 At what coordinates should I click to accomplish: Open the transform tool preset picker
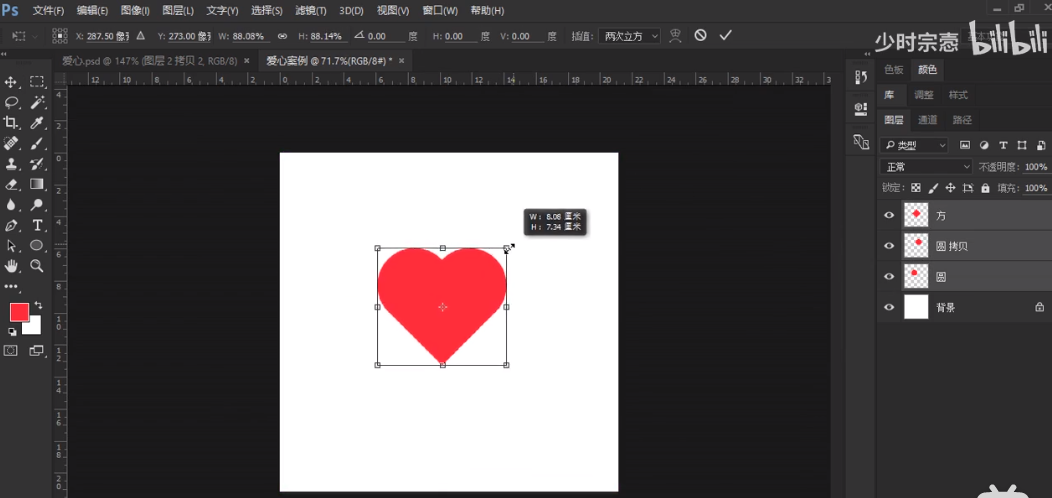click(x=24, y=36)
